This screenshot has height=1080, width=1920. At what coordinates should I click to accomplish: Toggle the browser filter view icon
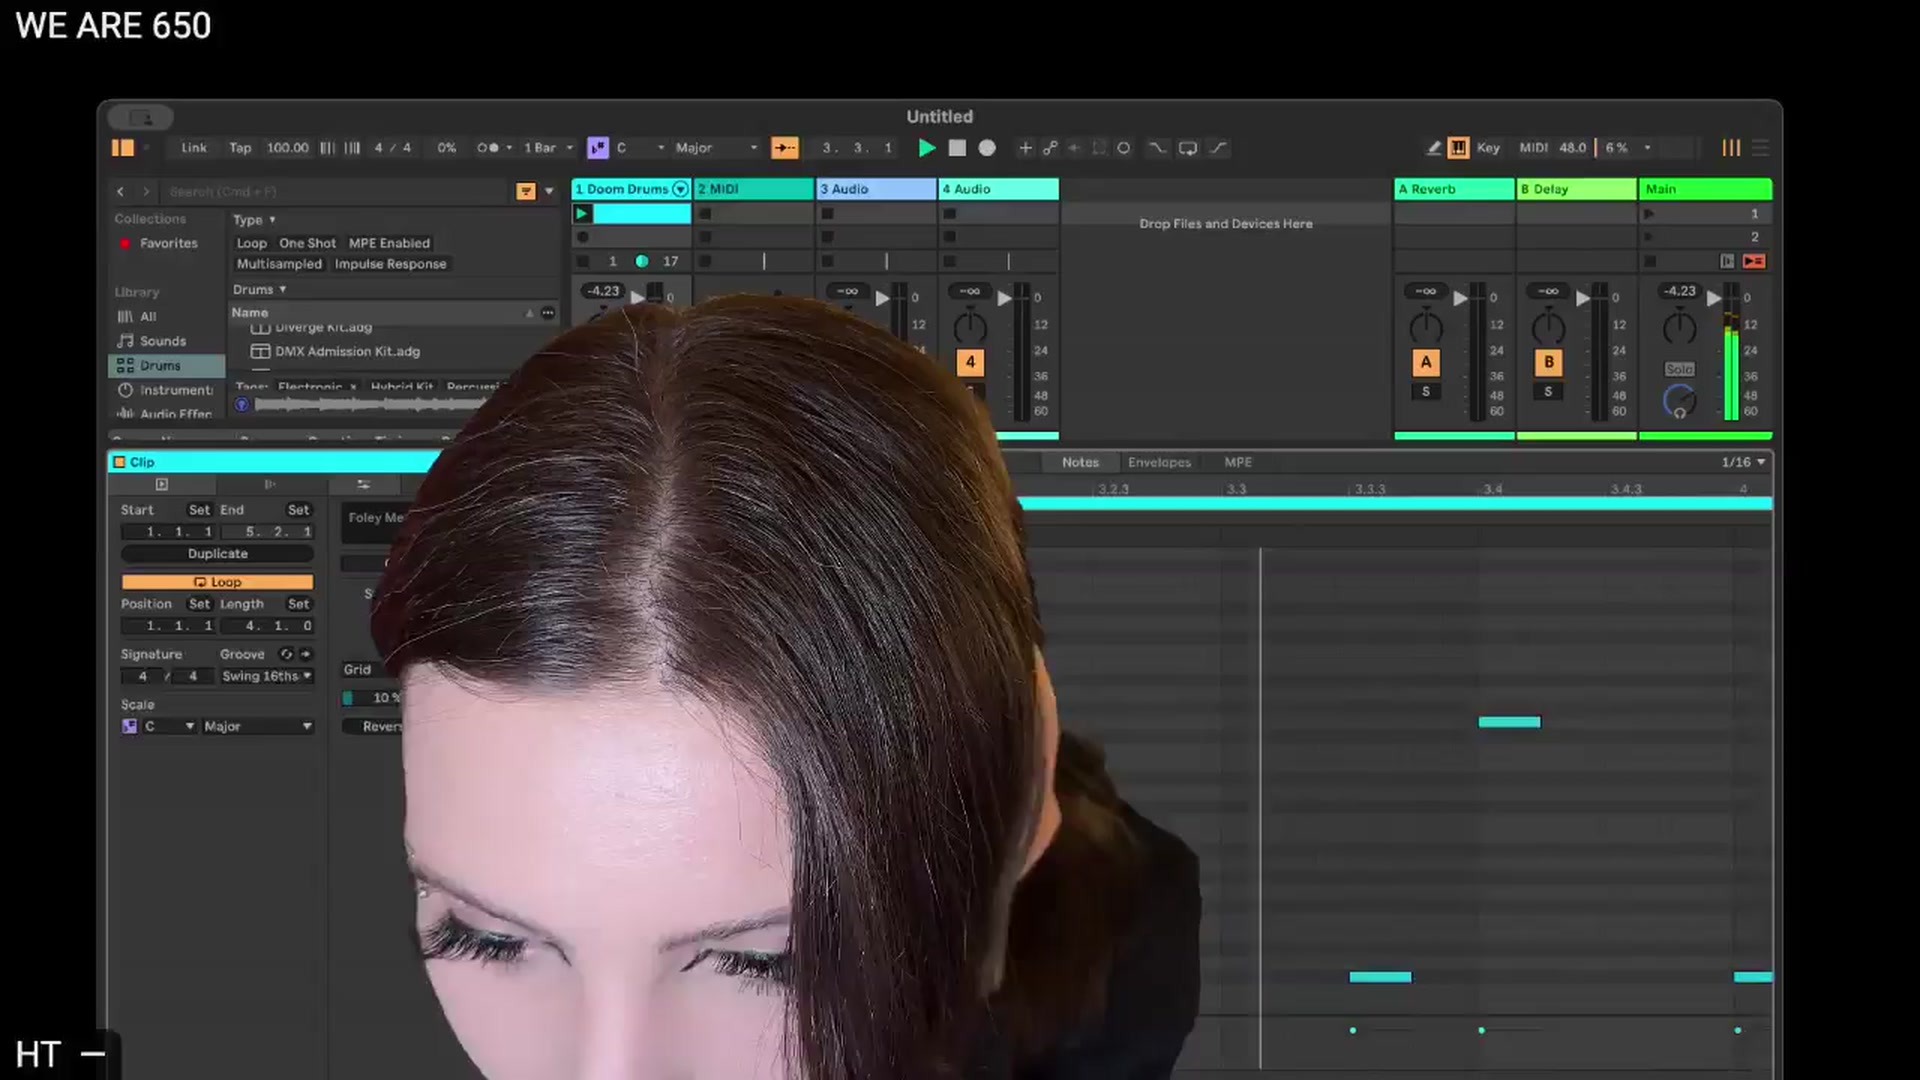(x=526, y=191)
